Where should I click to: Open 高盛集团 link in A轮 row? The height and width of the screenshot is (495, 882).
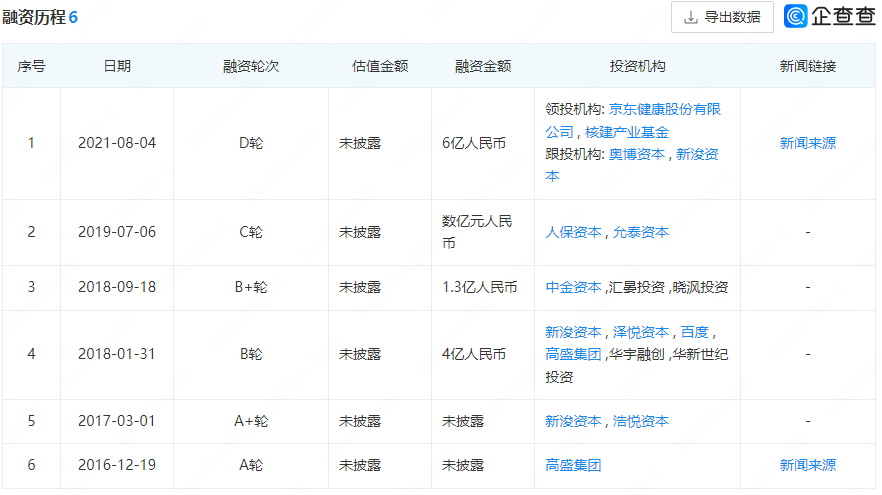573,465
